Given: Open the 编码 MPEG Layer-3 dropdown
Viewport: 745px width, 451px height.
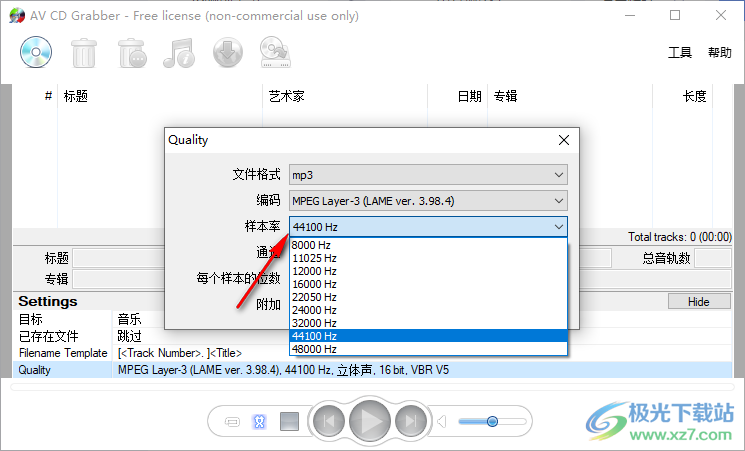Looking at the screenshot, I should tap(428, 201).
